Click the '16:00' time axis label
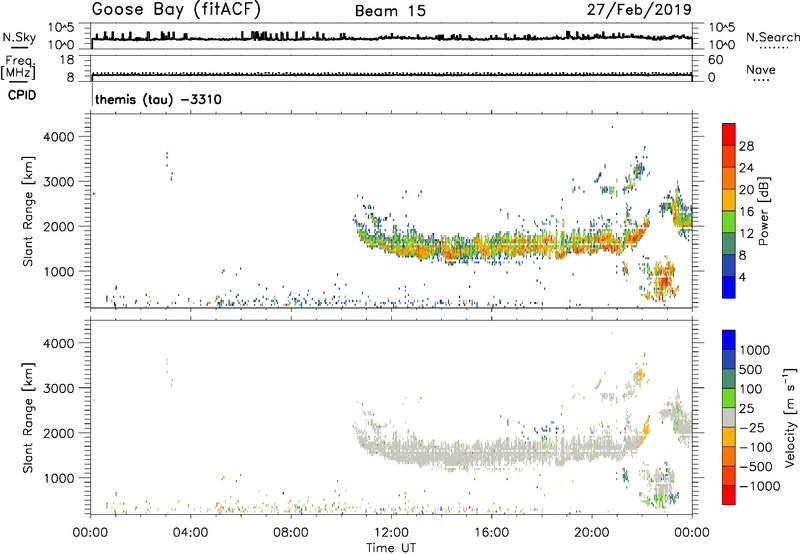 [491, 533]
